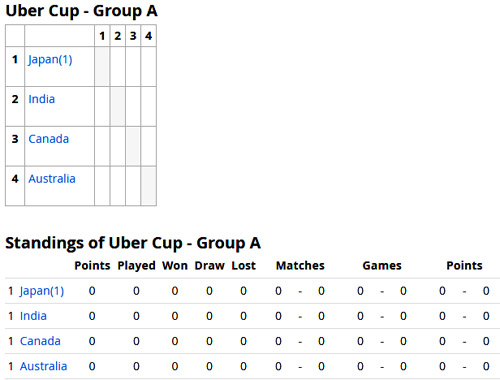Screen dimensions: 500x380
Task: Open Canada link in standings table
Action: pos(40,341)
